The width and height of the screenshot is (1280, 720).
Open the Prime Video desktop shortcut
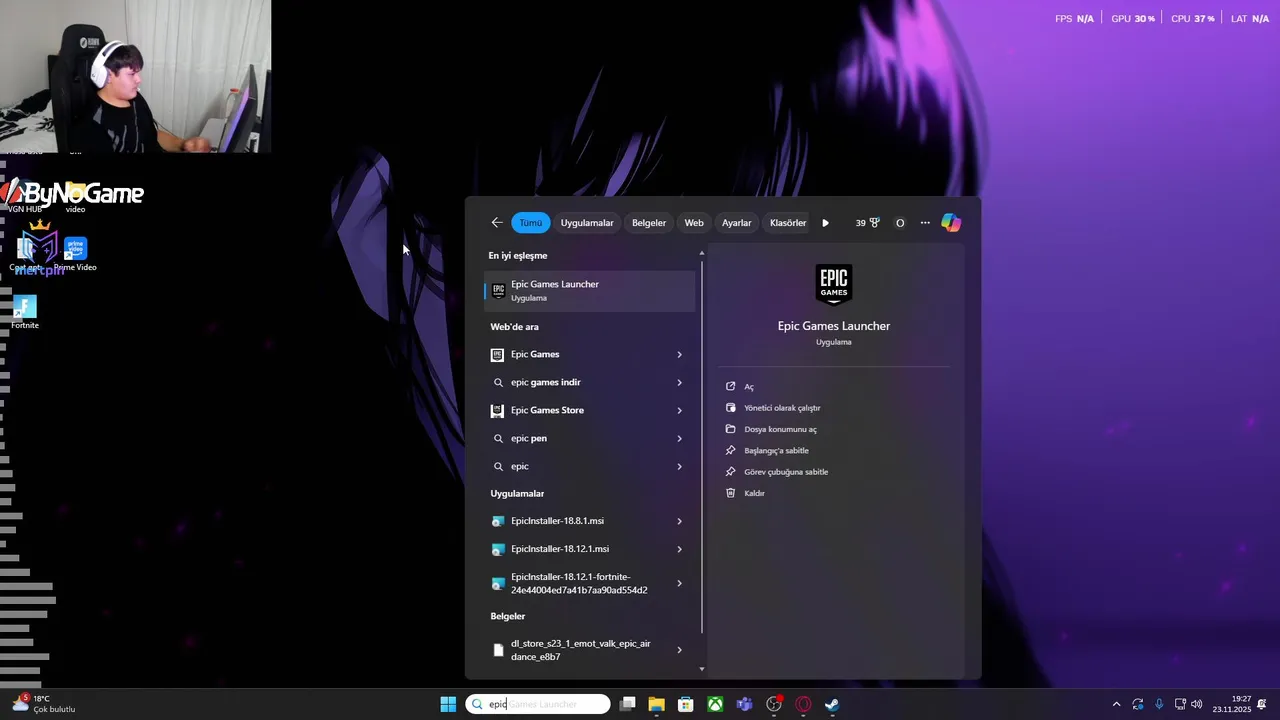click(75, 254)
